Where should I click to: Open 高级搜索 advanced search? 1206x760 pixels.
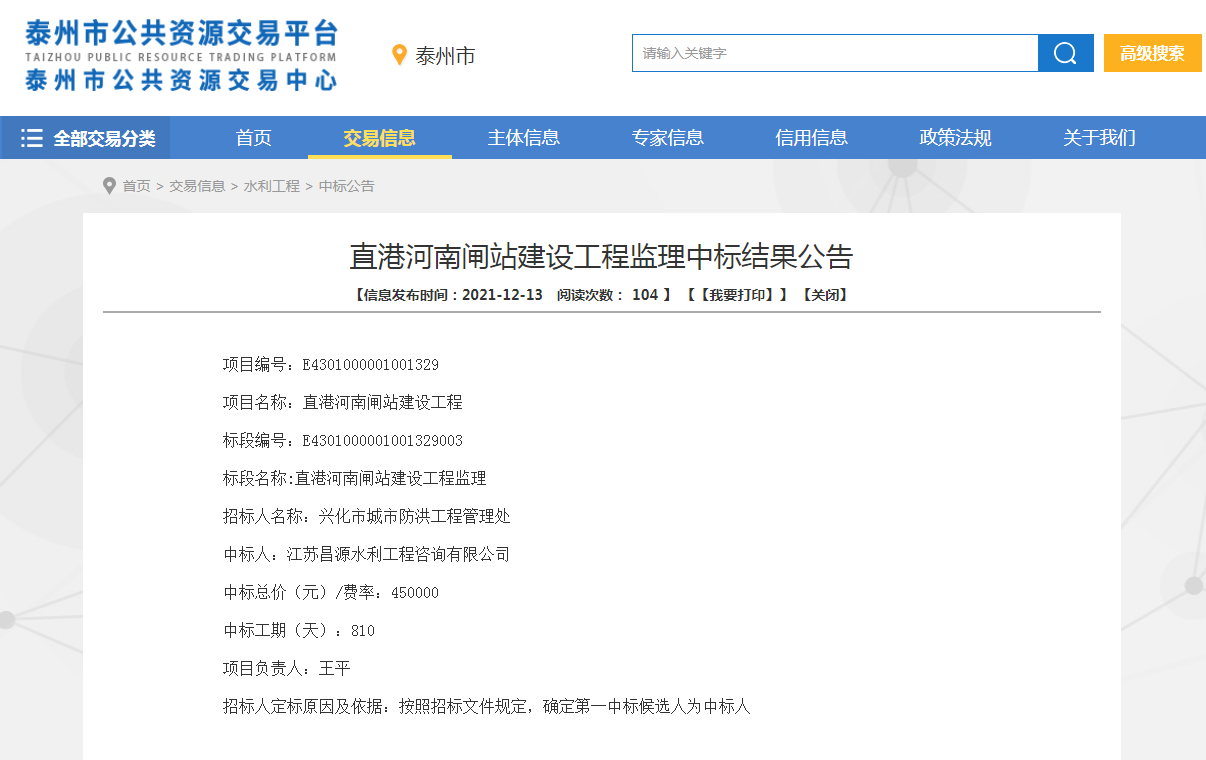[1152, 53]
